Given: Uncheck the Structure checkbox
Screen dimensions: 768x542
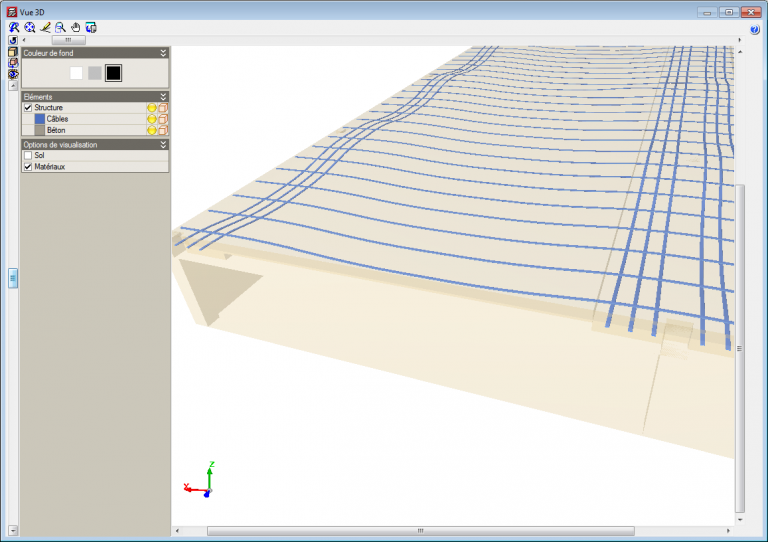Looking at the screenshot, I should pyautogui.click(x=28, y=108).
